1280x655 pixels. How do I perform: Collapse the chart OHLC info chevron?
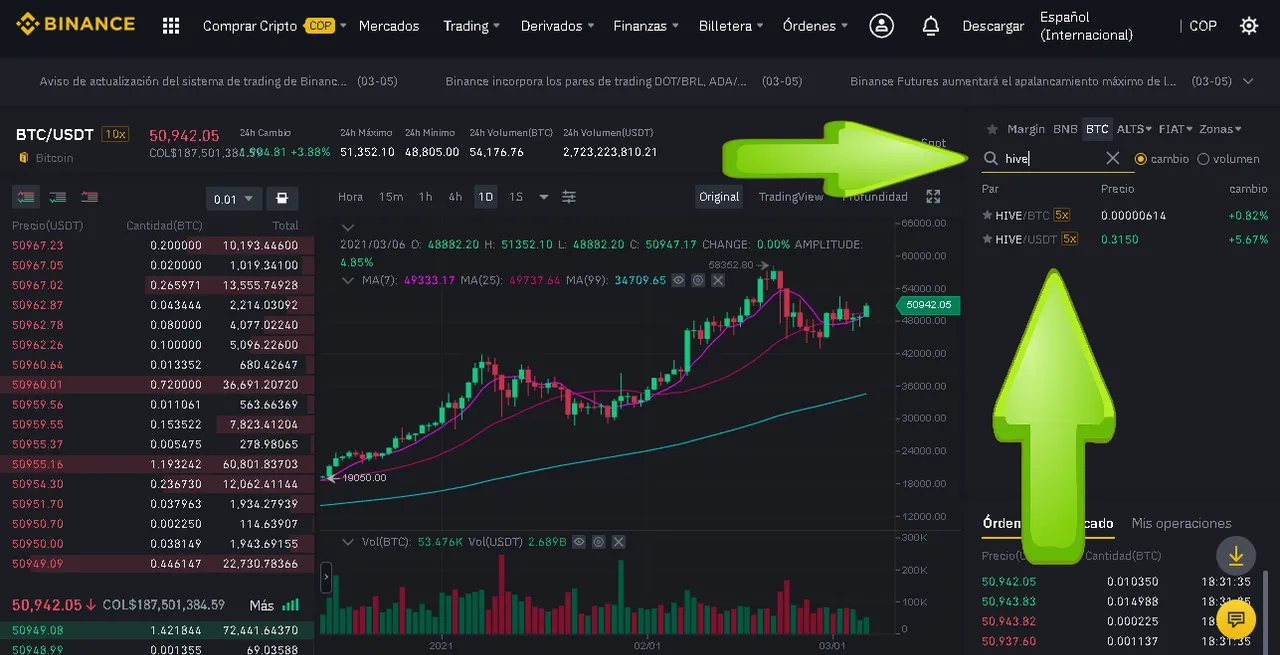348,227
